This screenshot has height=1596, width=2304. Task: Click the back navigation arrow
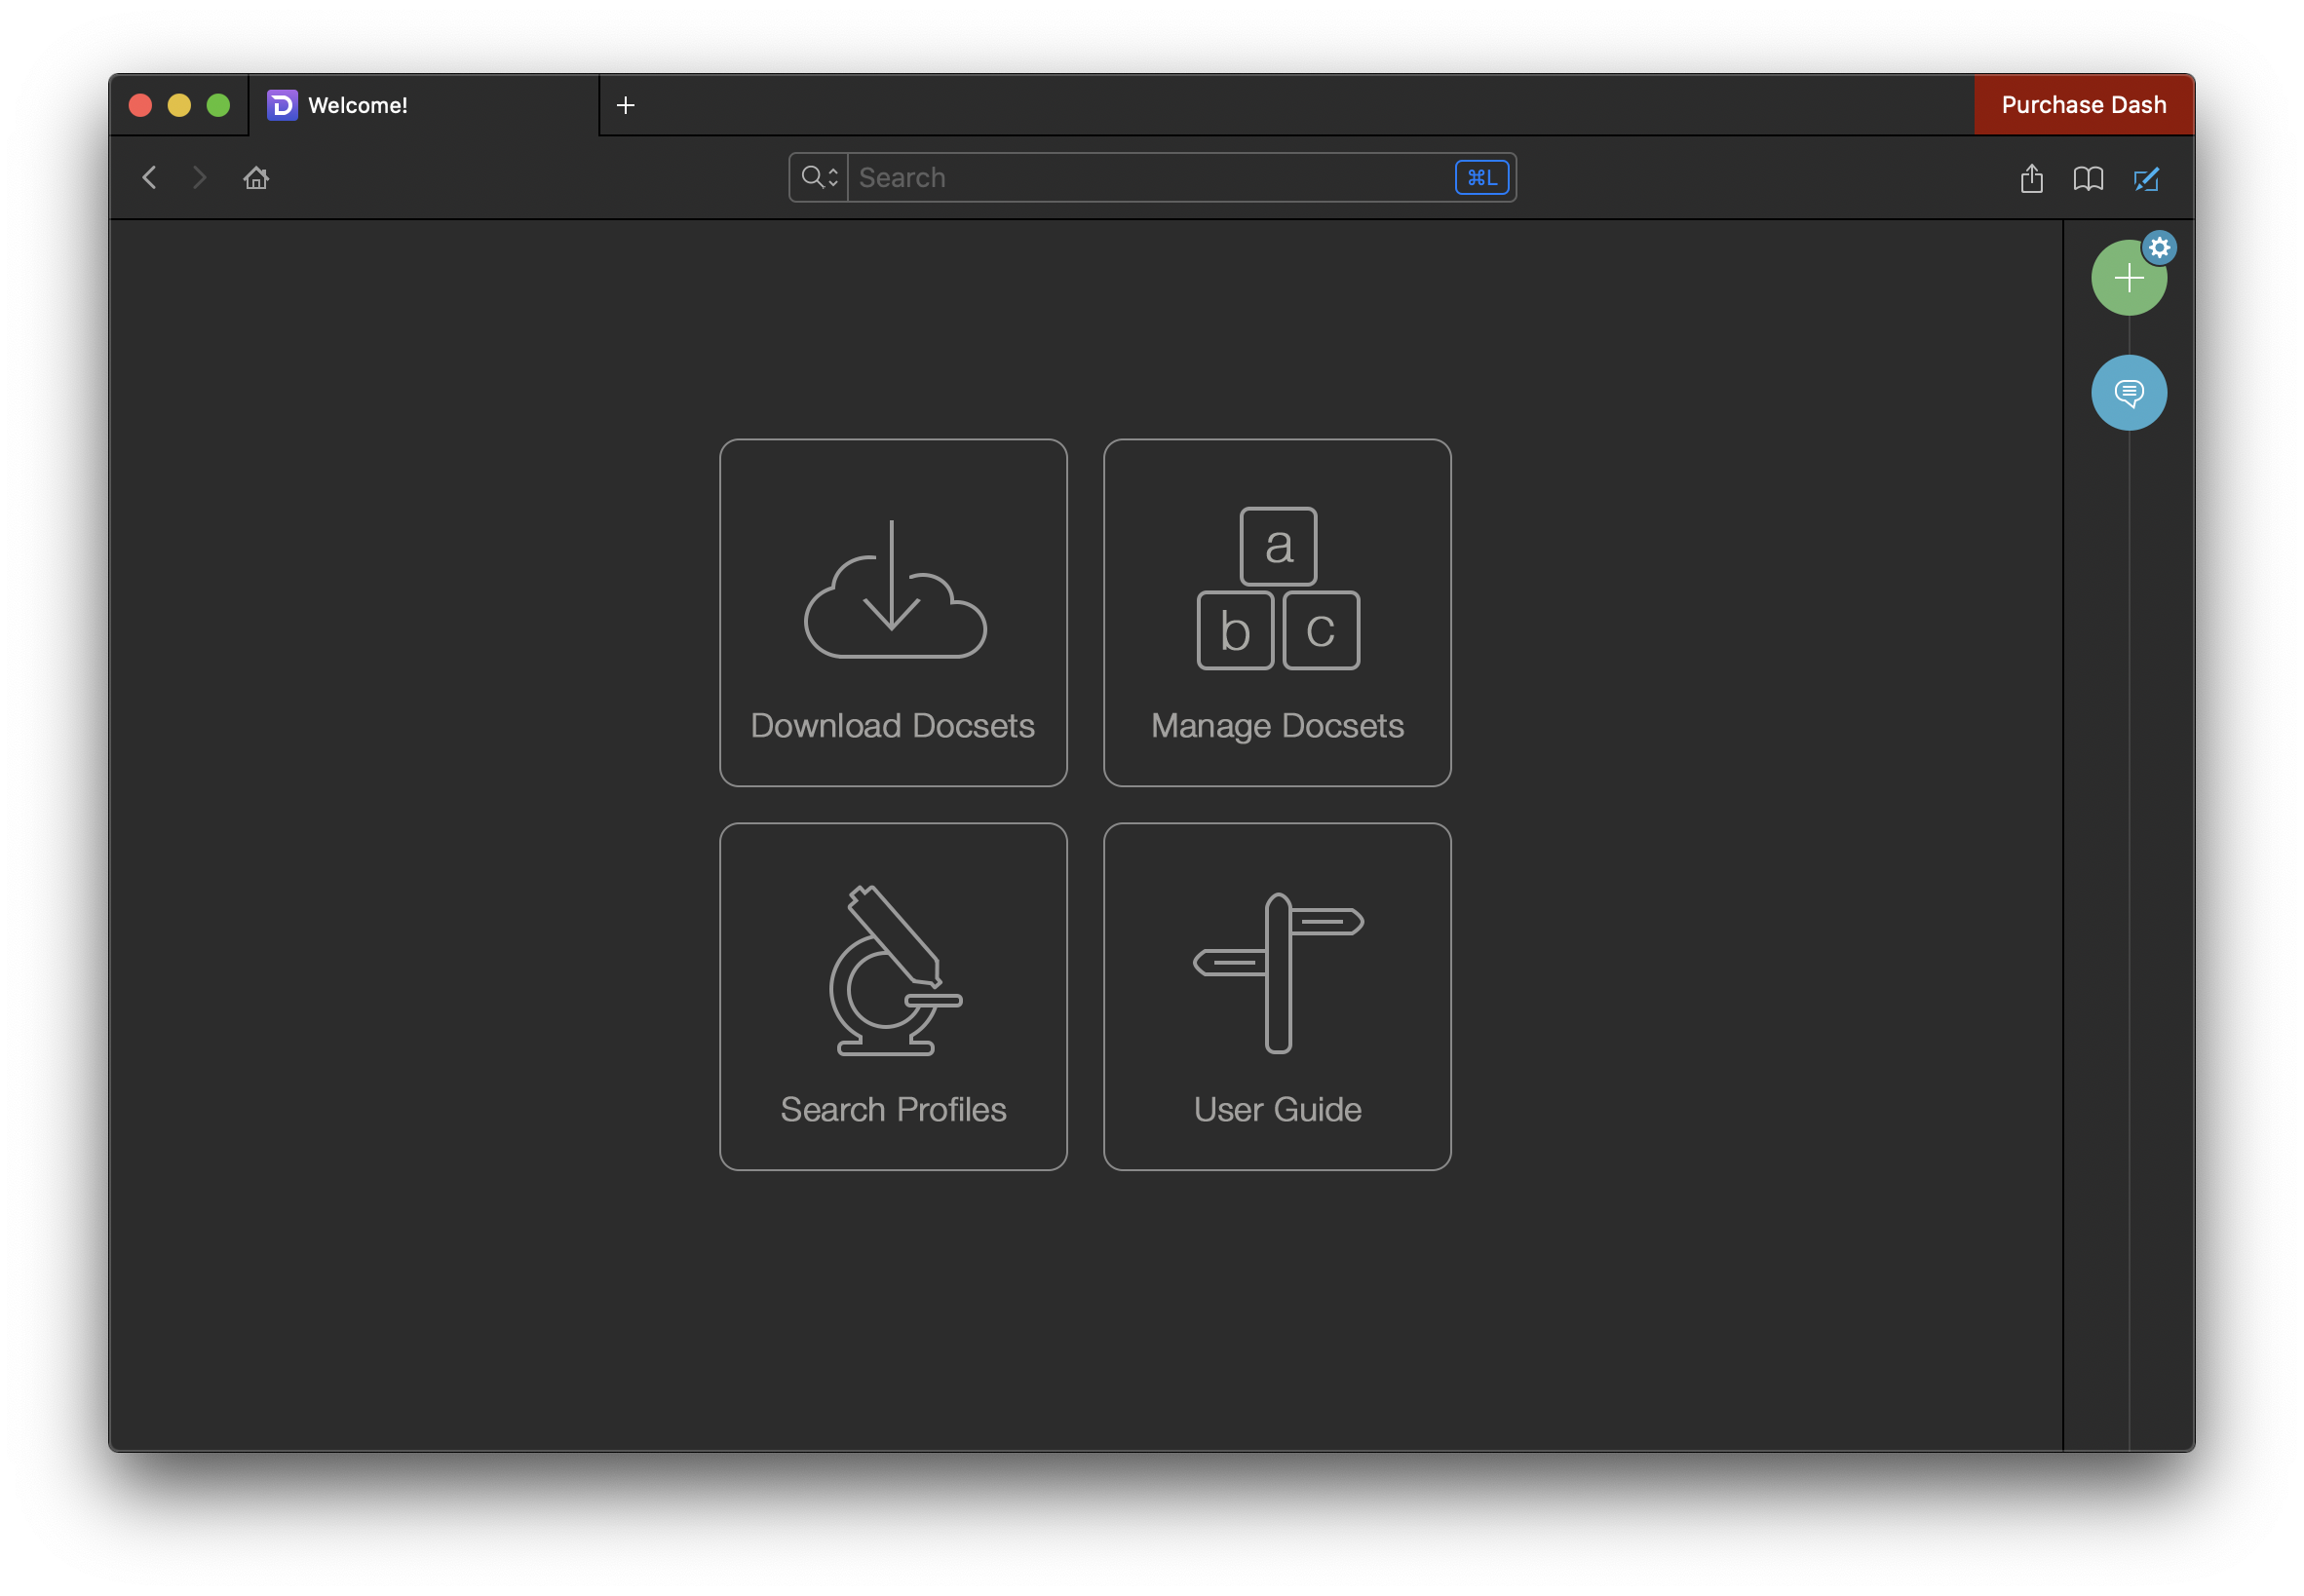click(x=149, y=178)
